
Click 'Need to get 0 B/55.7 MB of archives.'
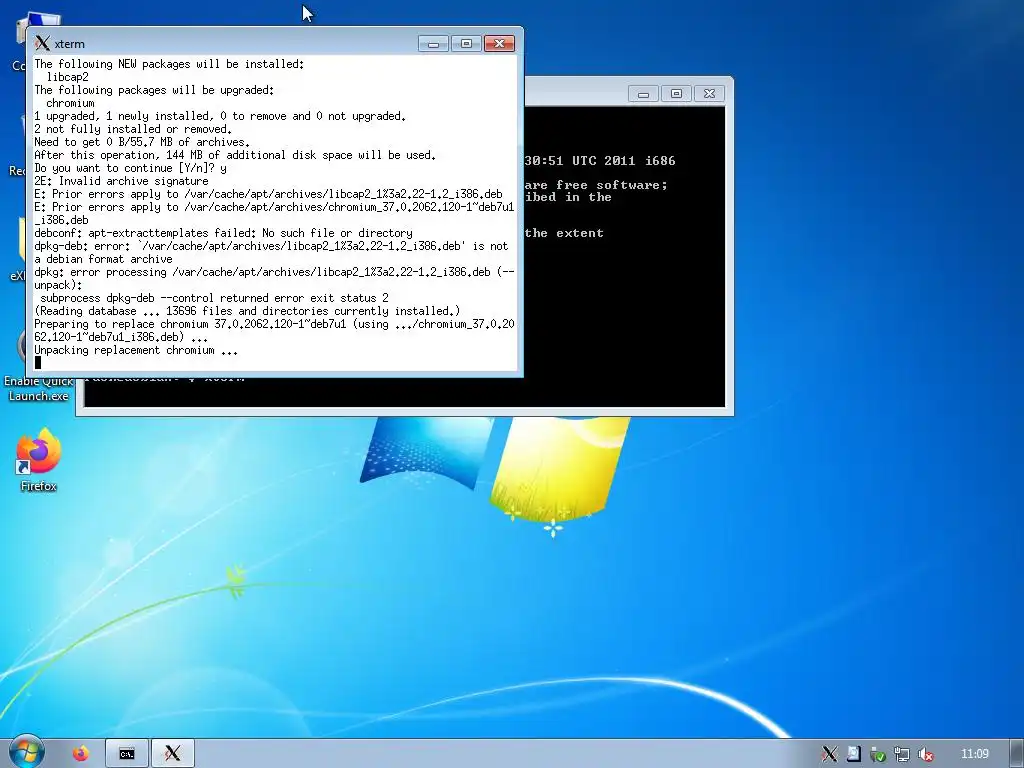(x=142, y=142)
